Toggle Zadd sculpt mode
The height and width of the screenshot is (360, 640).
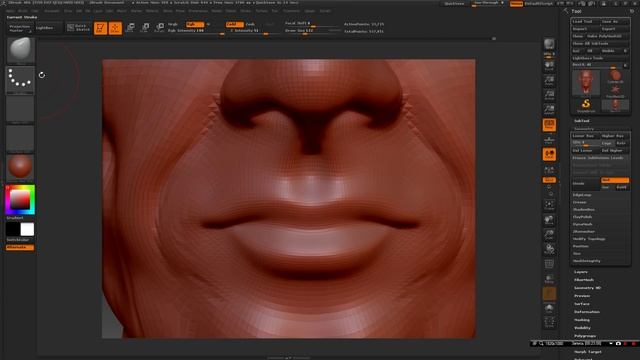pyautogui.click(x=234, y=24)
